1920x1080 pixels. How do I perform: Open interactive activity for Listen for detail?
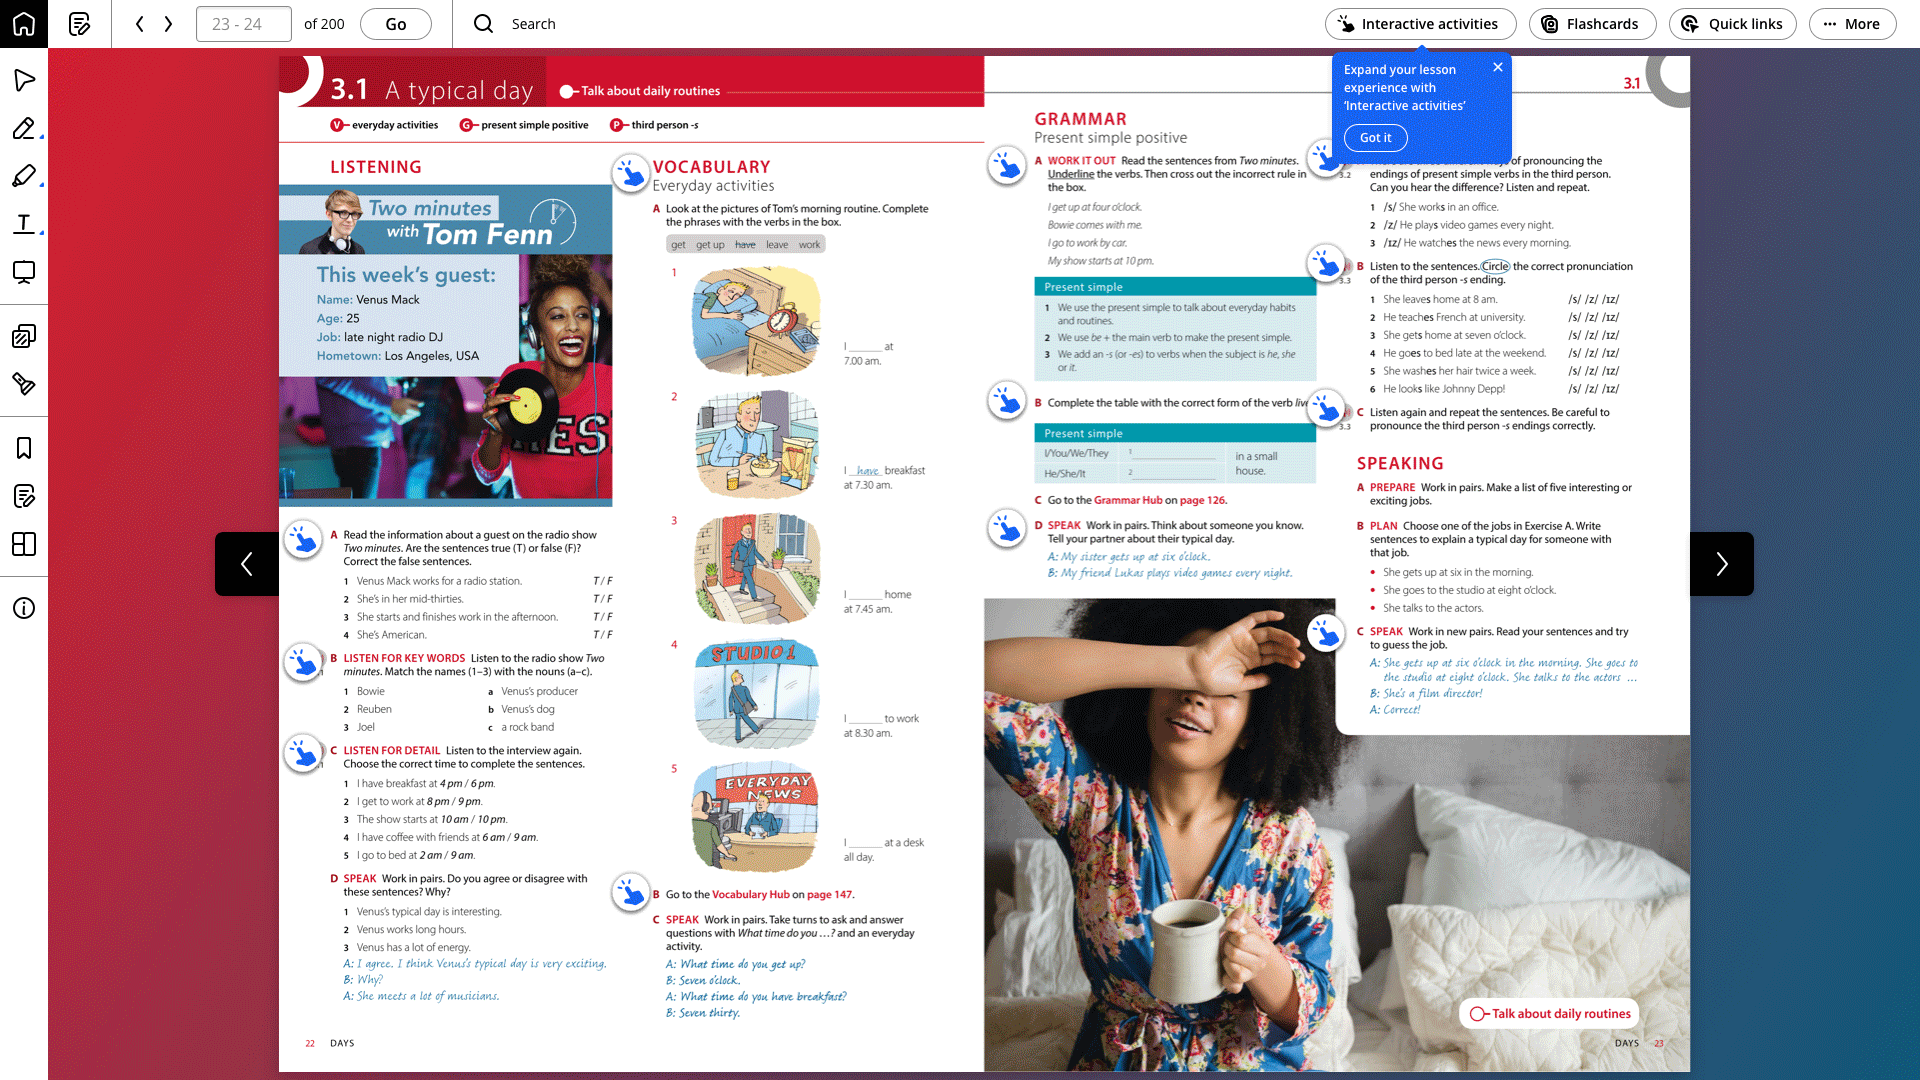(x=303, y=753)
